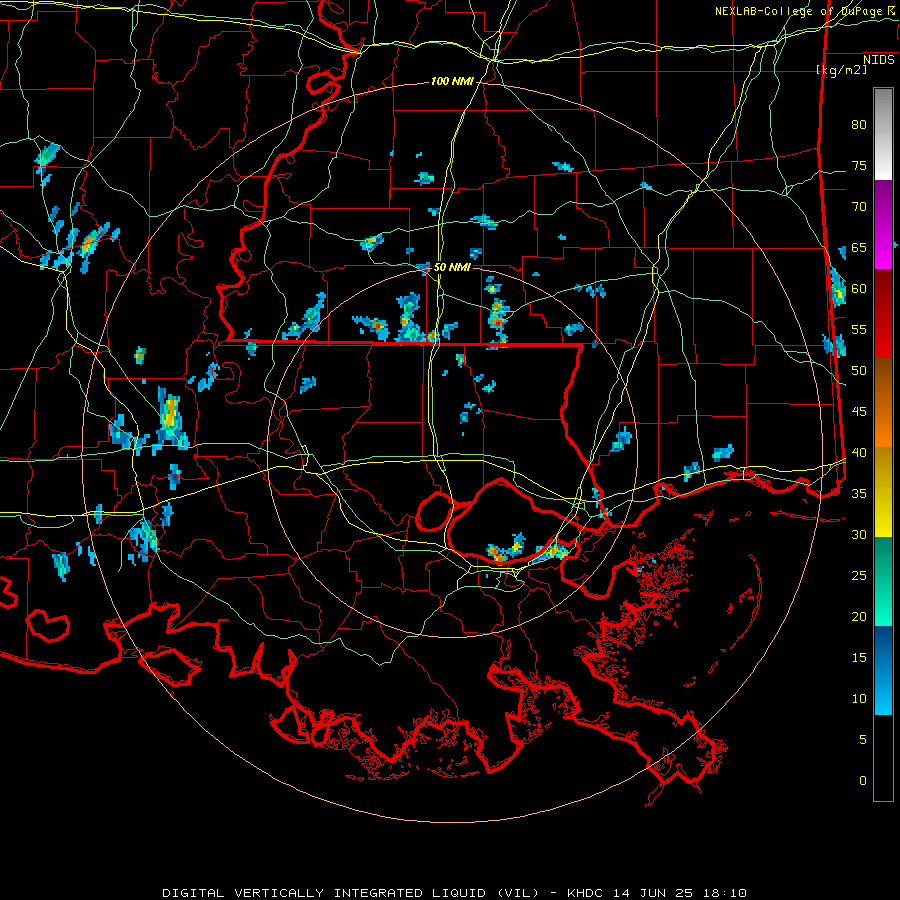Screen dimensions: 900x900
Task: Select the 15 value on the scale
Action: point(859,658)
